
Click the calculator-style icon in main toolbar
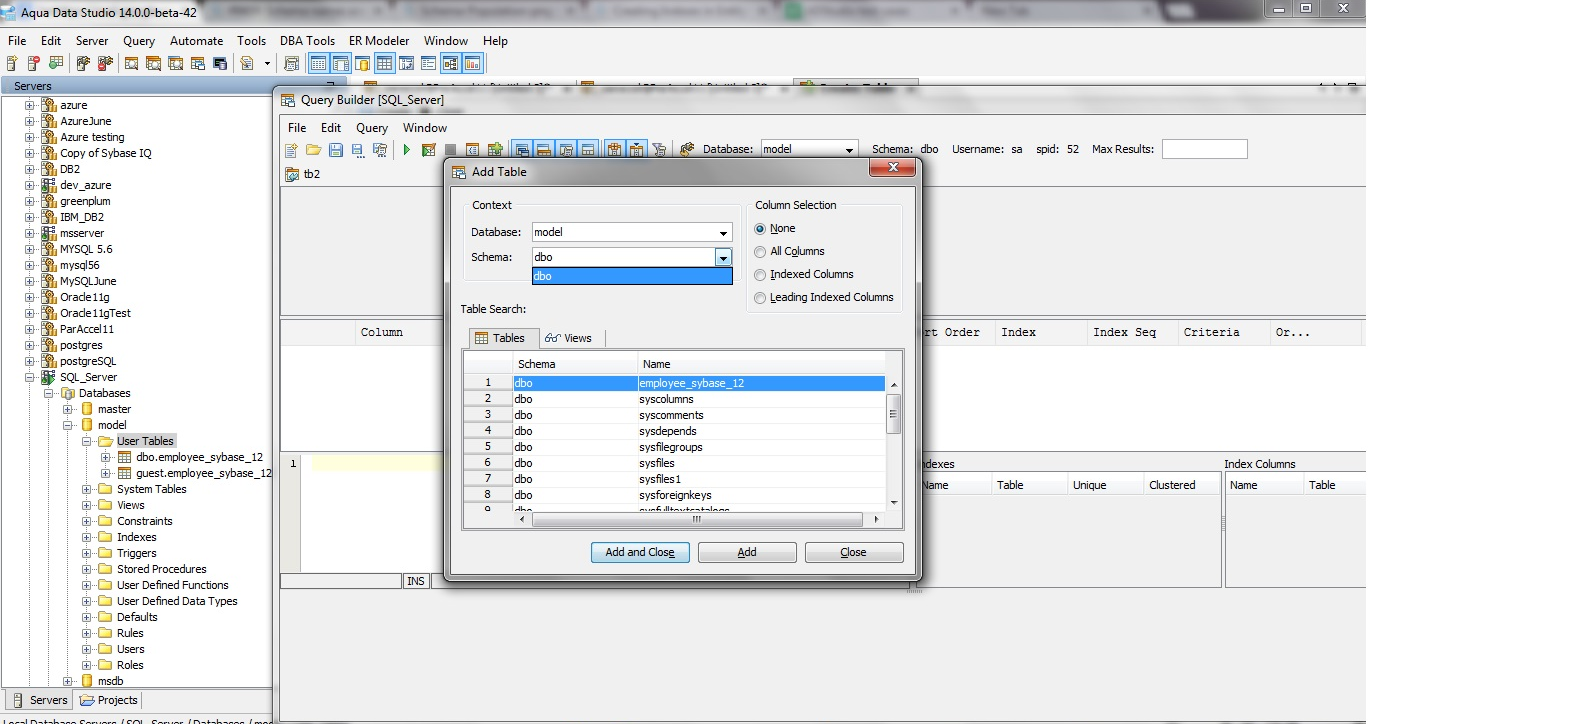(292, 64)
